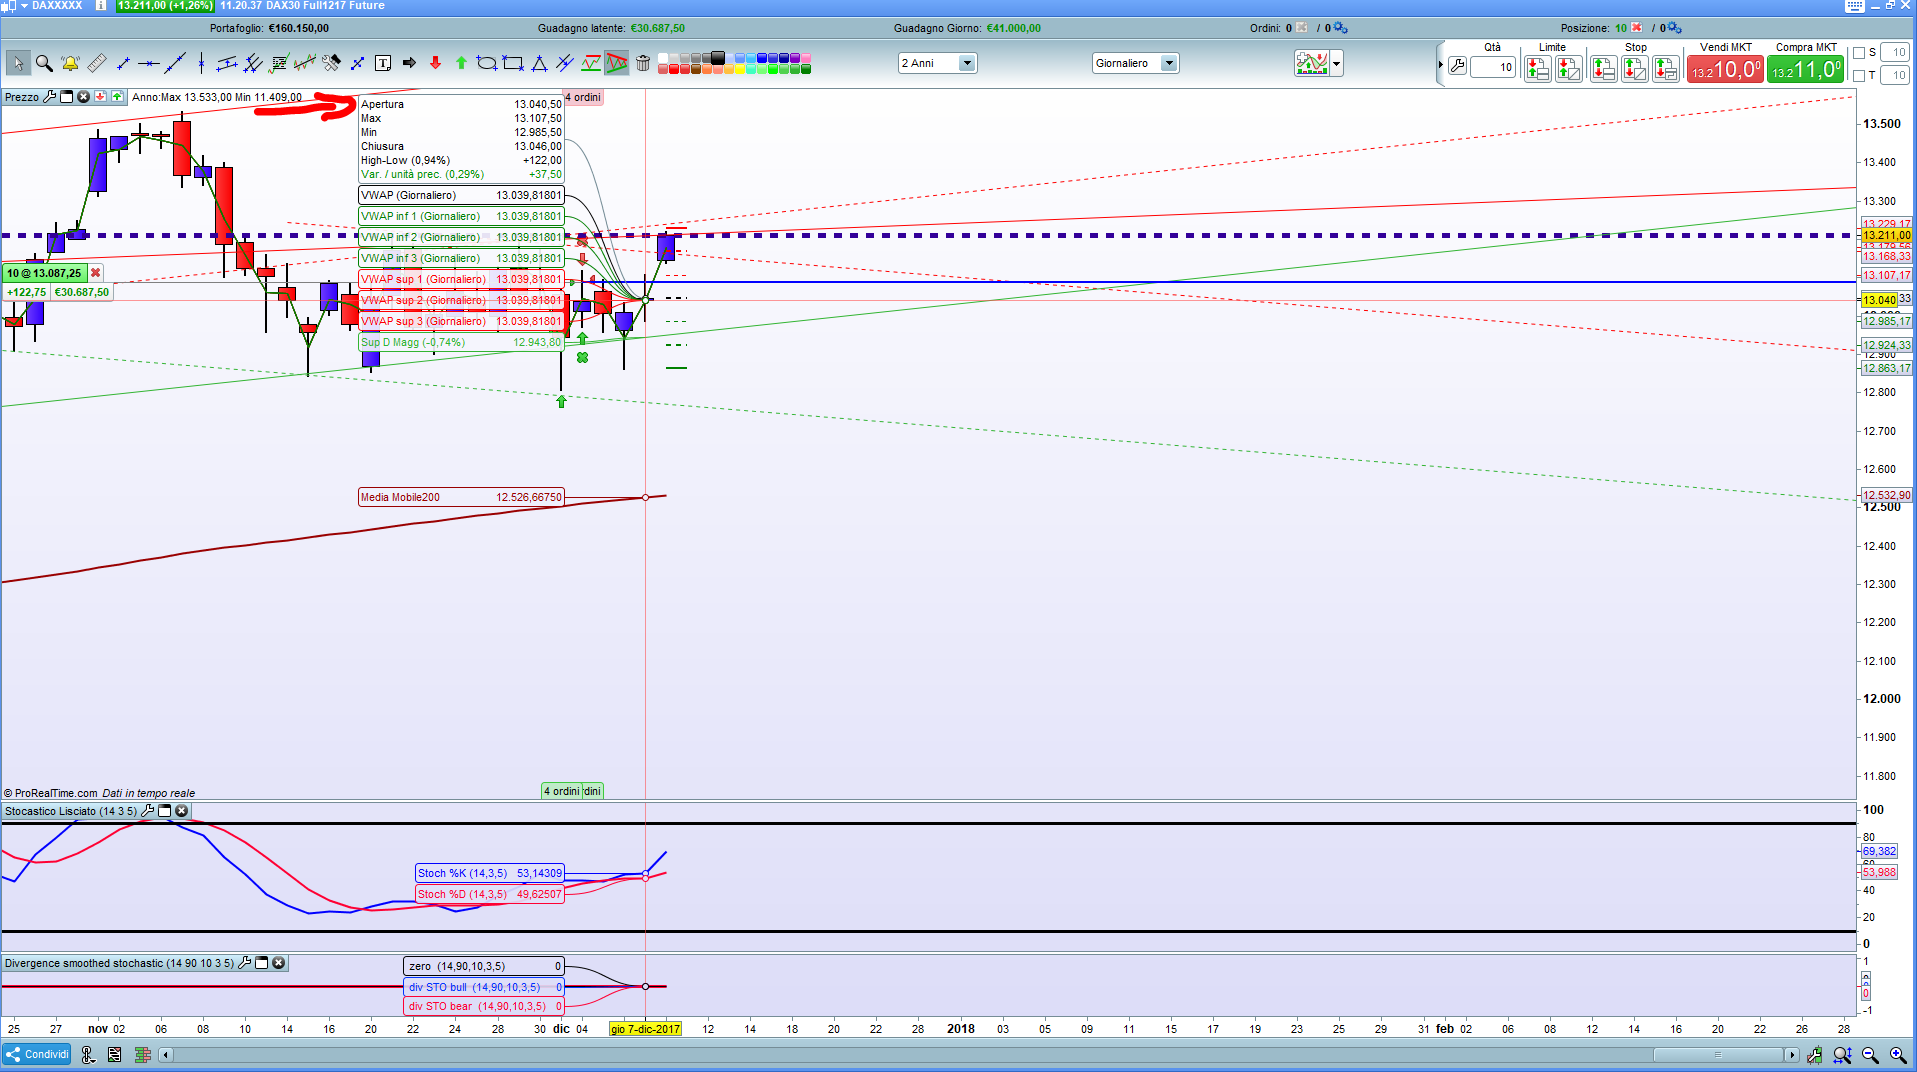Click the 4 ordini label at chart bottom

coord(562,791)
